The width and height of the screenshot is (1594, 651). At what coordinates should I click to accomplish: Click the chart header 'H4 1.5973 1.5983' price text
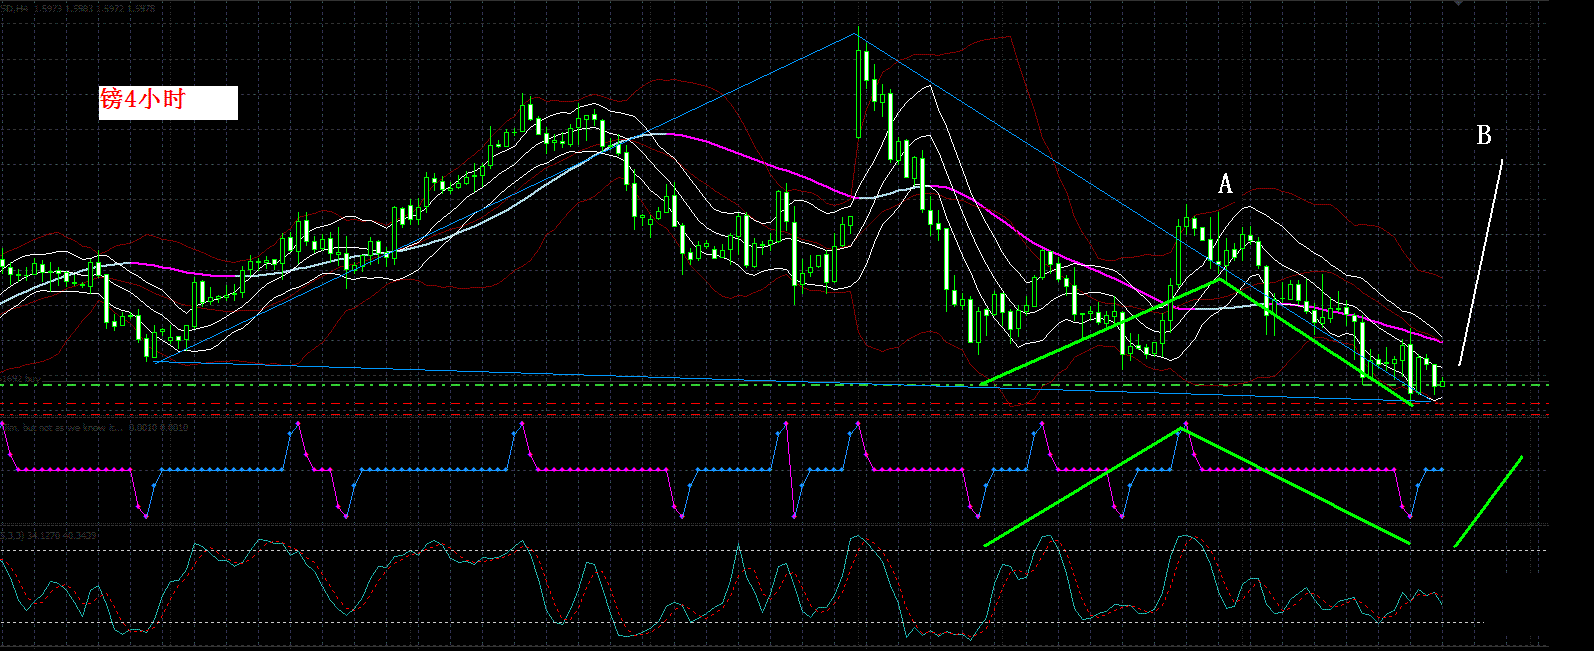tap(78, 8)
